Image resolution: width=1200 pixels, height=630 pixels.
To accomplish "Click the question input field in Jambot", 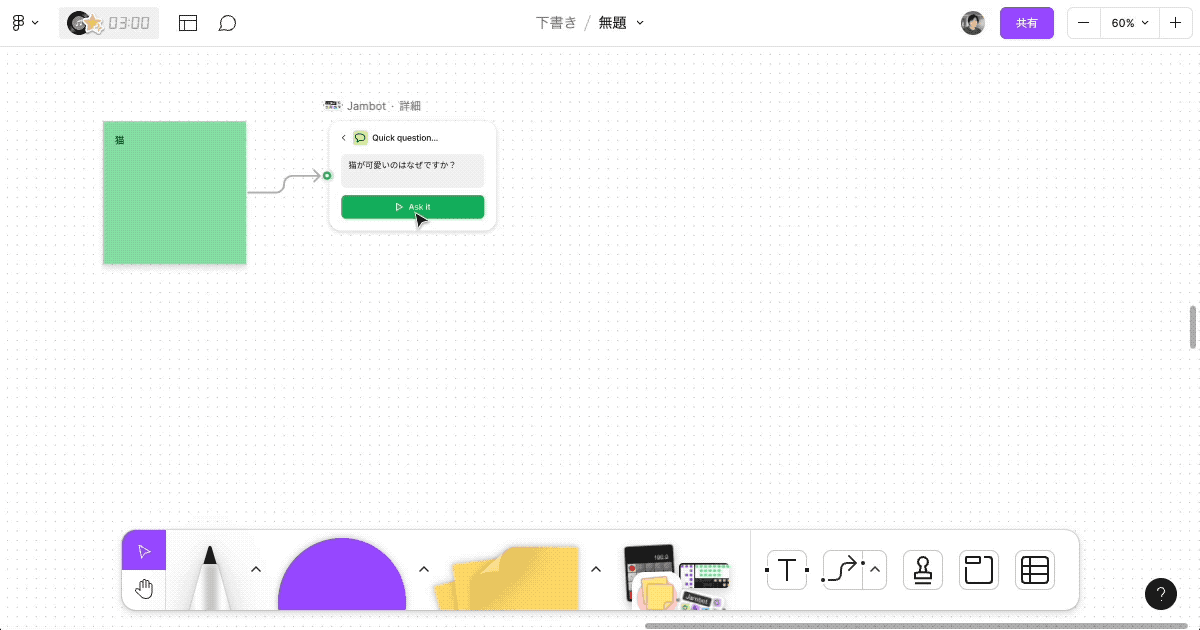I will tap(412, 170).
